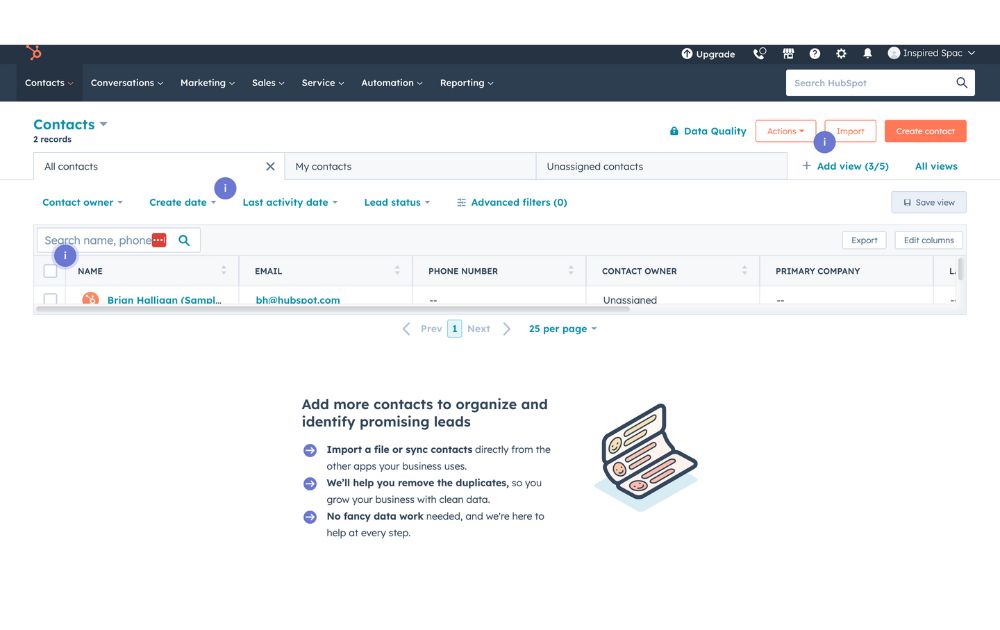The image size is (1000, 630).
Task: Click the info dot near Import
Action: click(x=824, y=142)
